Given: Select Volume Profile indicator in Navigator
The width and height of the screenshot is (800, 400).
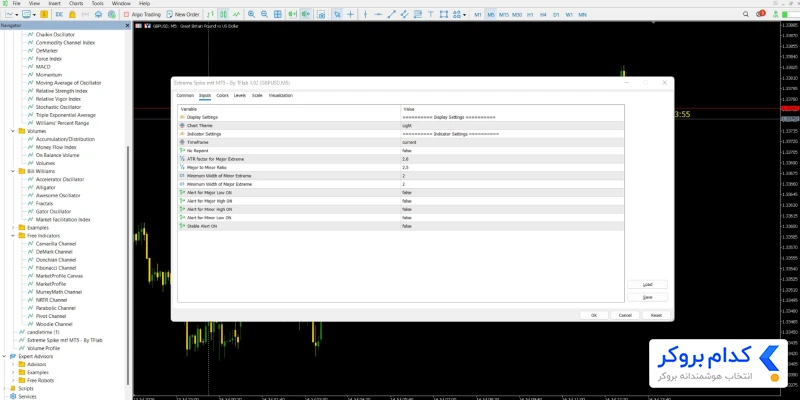Looking at the screenshot, I should click(x=43, y=348).
